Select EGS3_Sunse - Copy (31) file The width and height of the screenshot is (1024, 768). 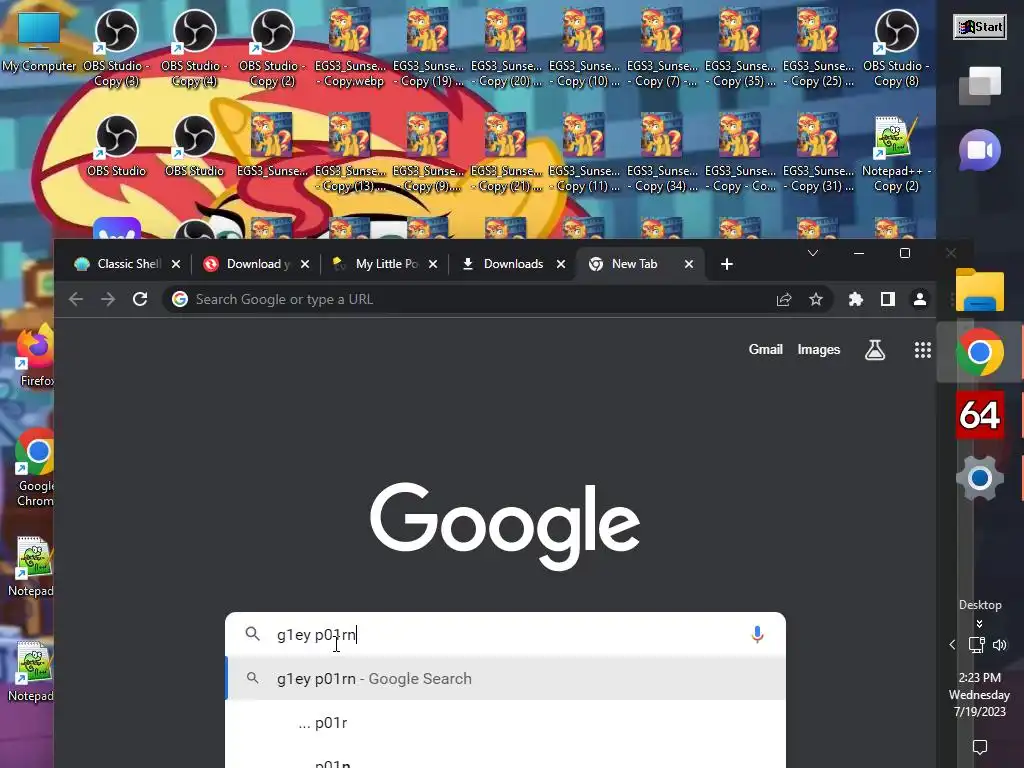[x=818, y=153]
